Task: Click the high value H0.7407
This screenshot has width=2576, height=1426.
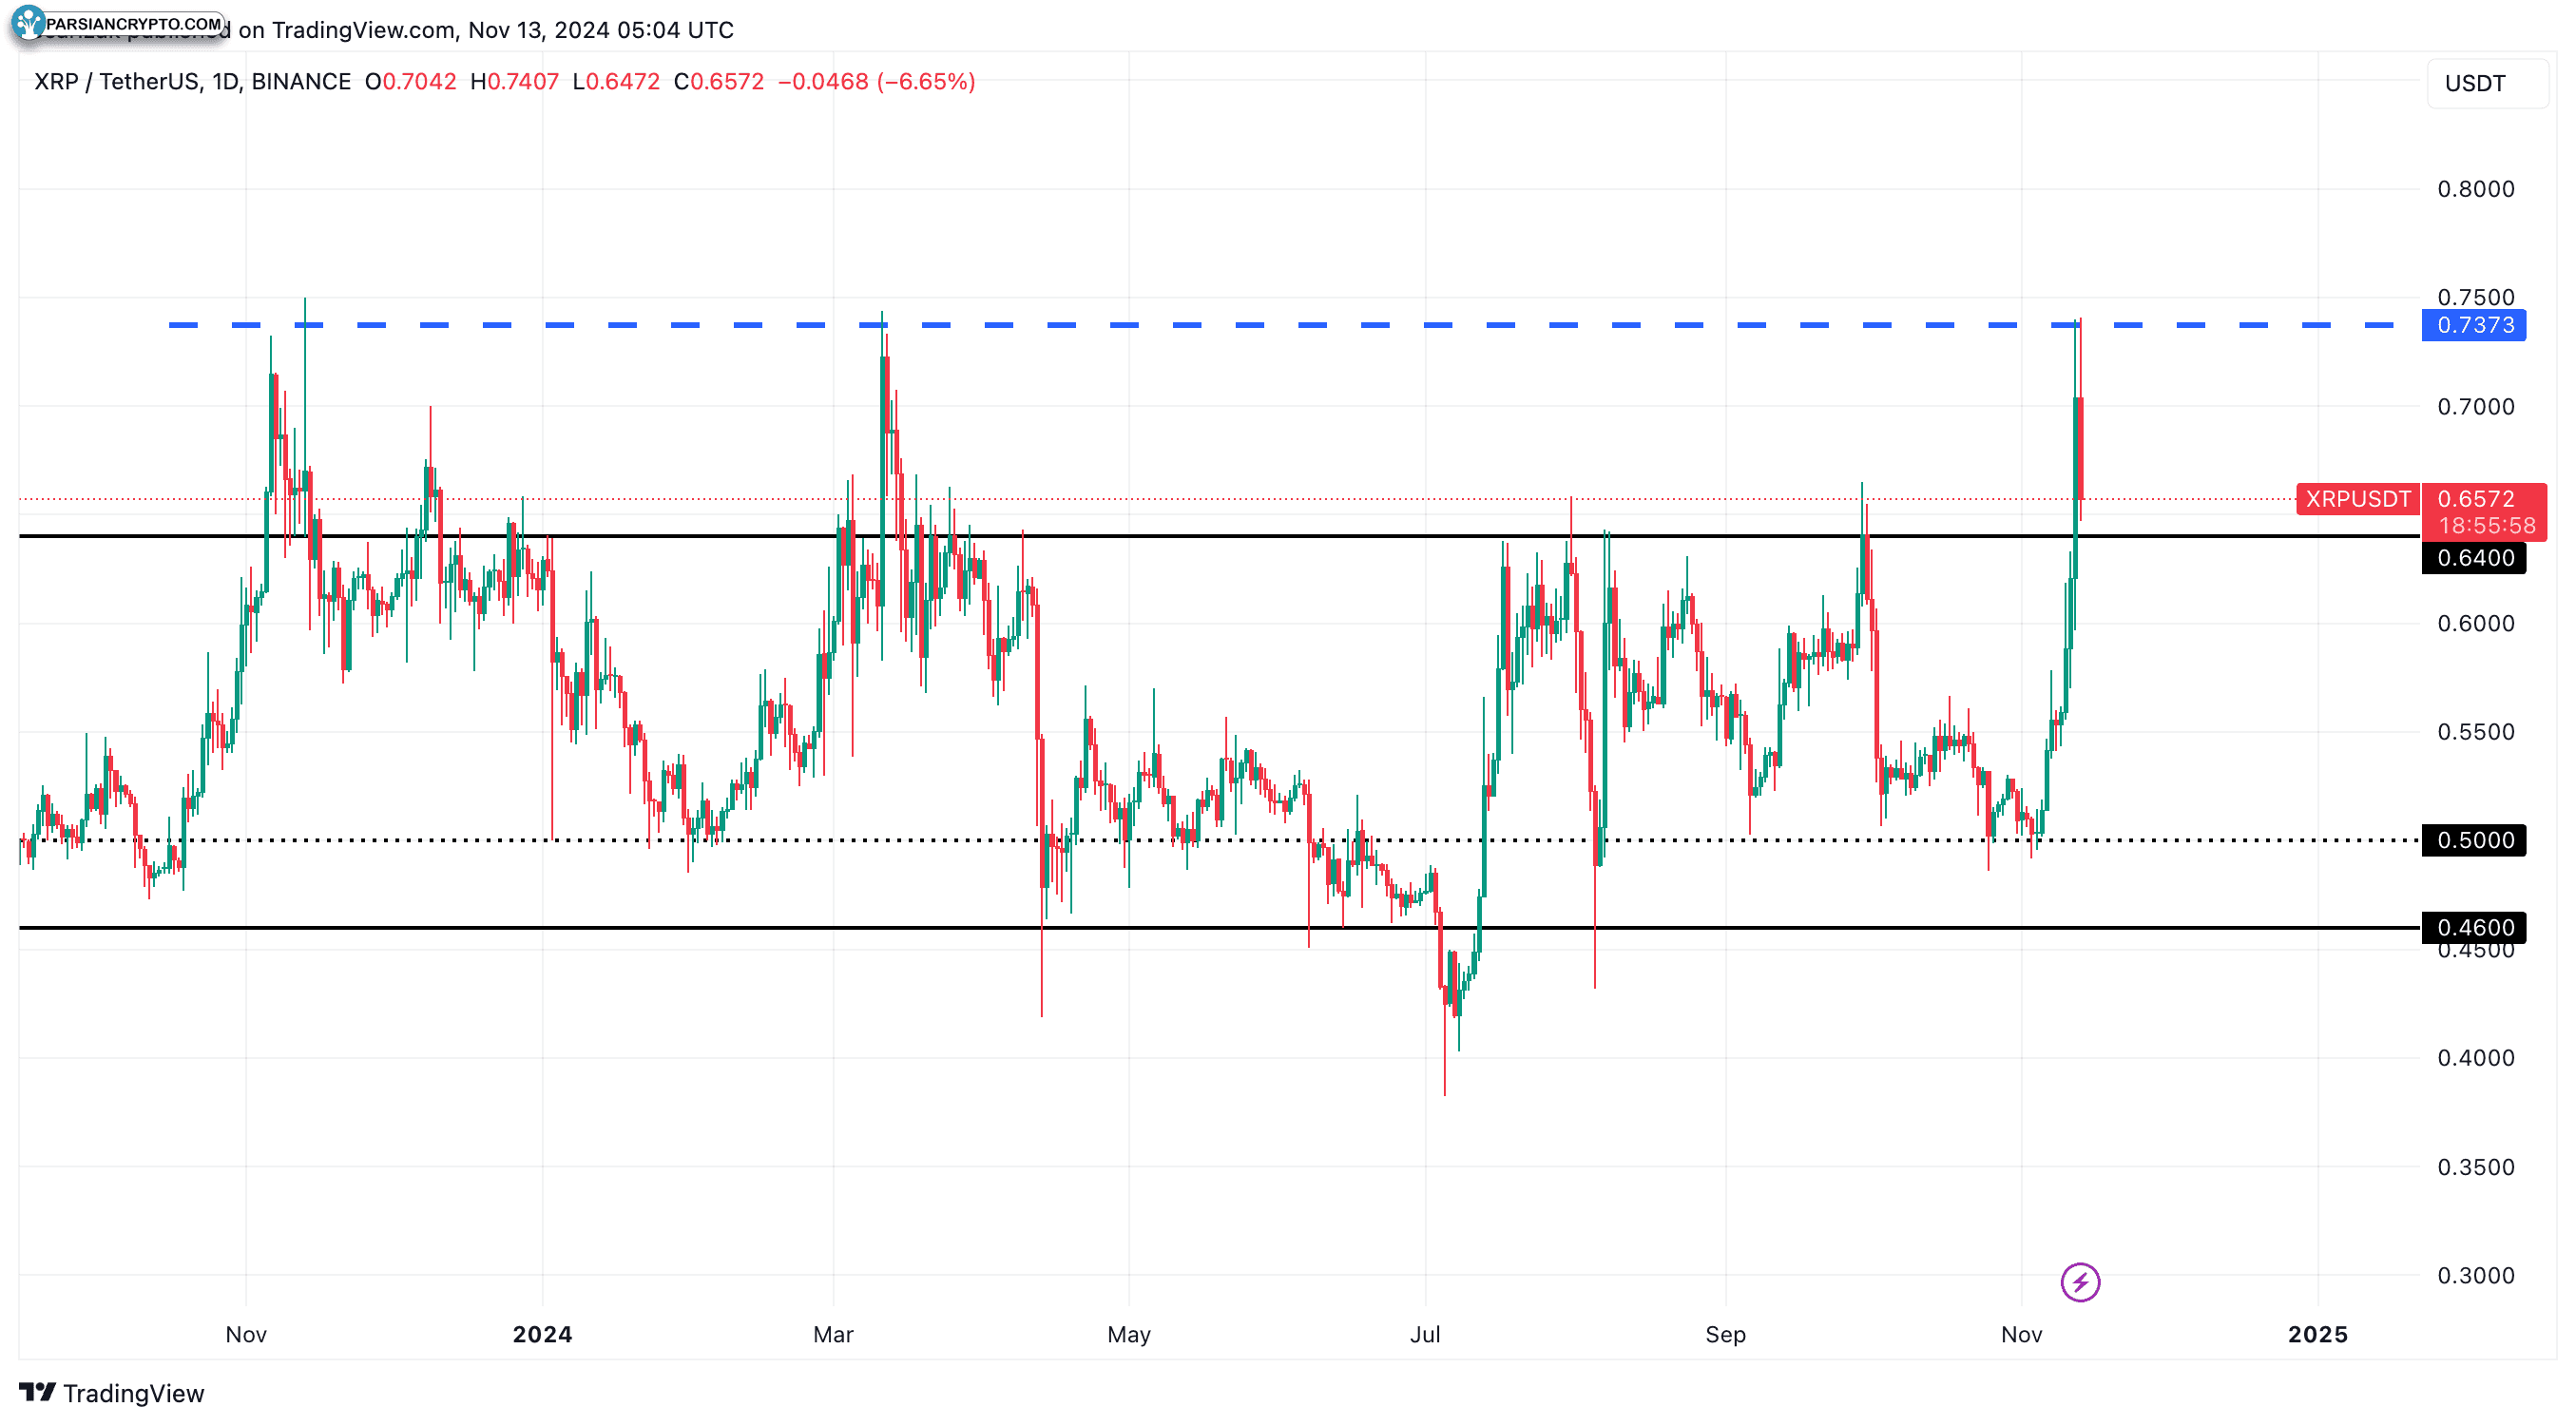Action: (514, 81)
